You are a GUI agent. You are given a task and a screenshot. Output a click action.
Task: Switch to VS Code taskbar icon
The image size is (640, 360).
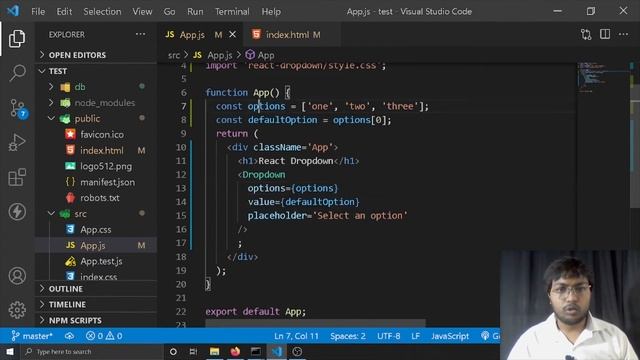coord(277,351)
